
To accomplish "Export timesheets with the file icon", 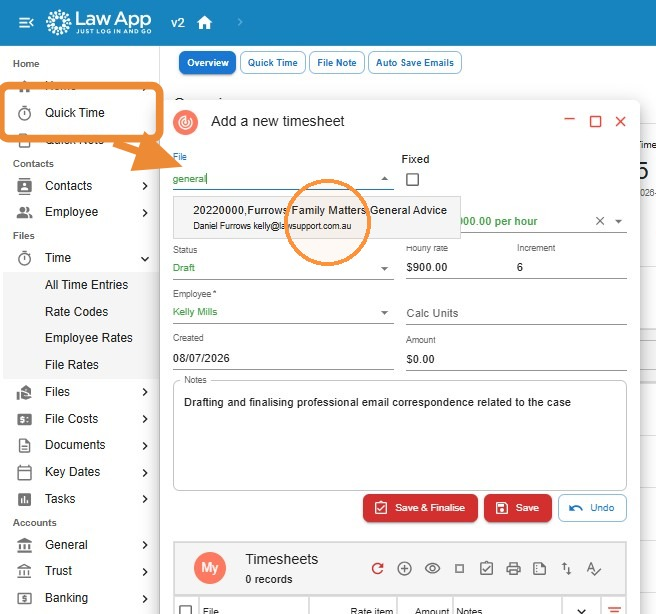I will pyautogui.click(x=540, y=568).
